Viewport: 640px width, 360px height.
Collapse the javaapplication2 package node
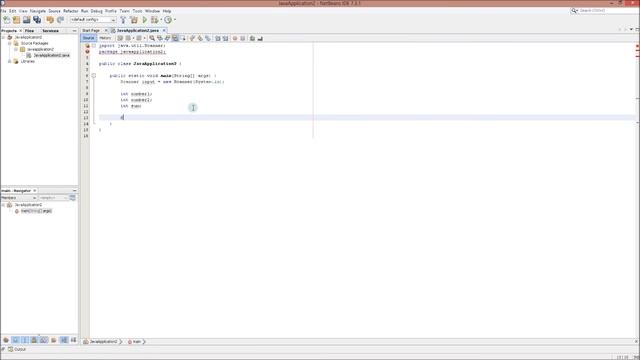pyautogui.click(x=16, y=49)
